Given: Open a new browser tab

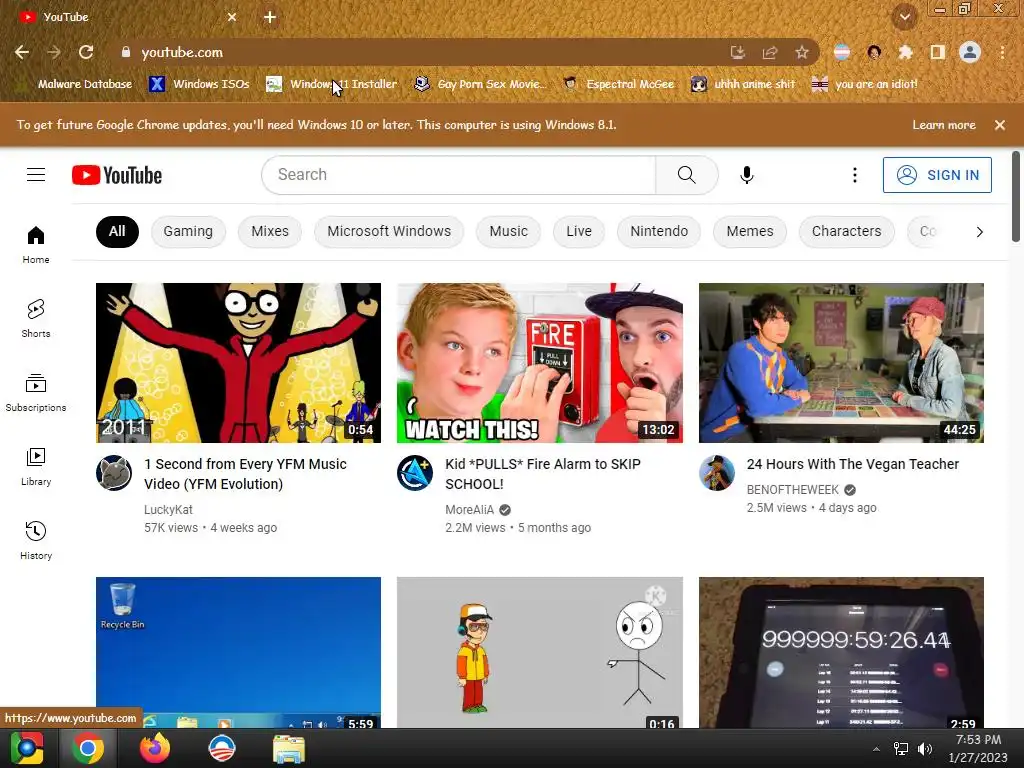Looking at the screenshot, I should click(x=270, y=17).
